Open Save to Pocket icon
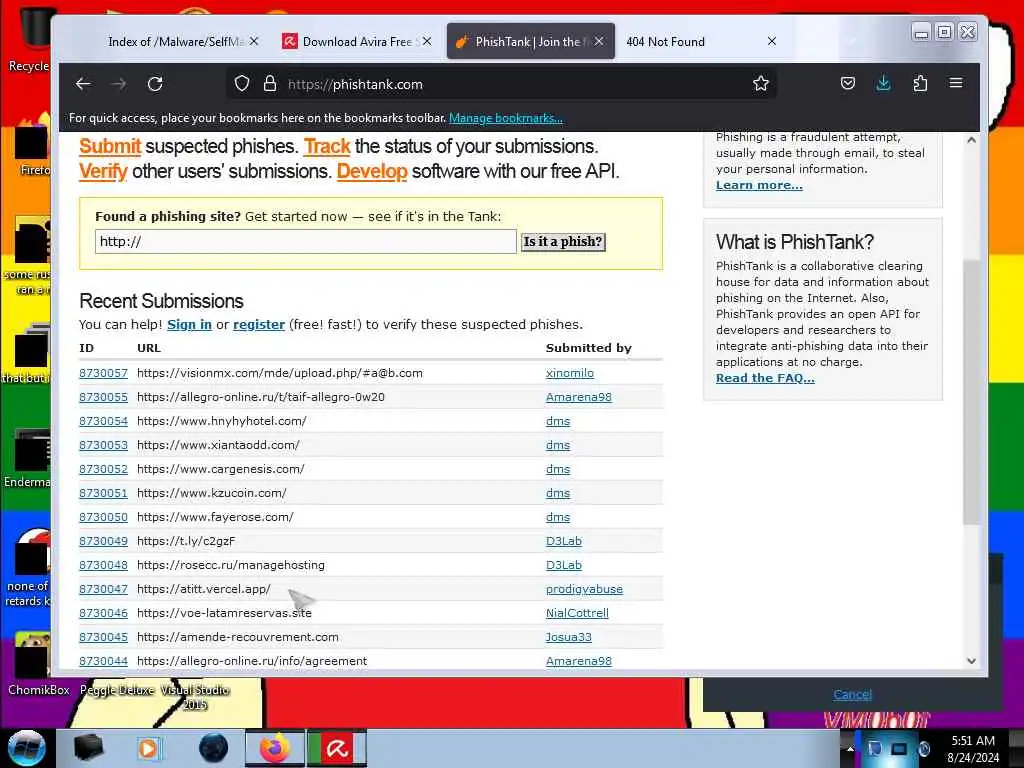 [x=848, y=83]
